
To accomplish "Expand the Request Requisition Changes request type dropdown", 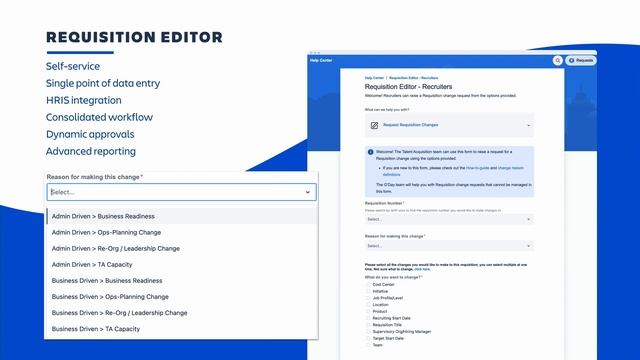I will [x=449, y=125].
